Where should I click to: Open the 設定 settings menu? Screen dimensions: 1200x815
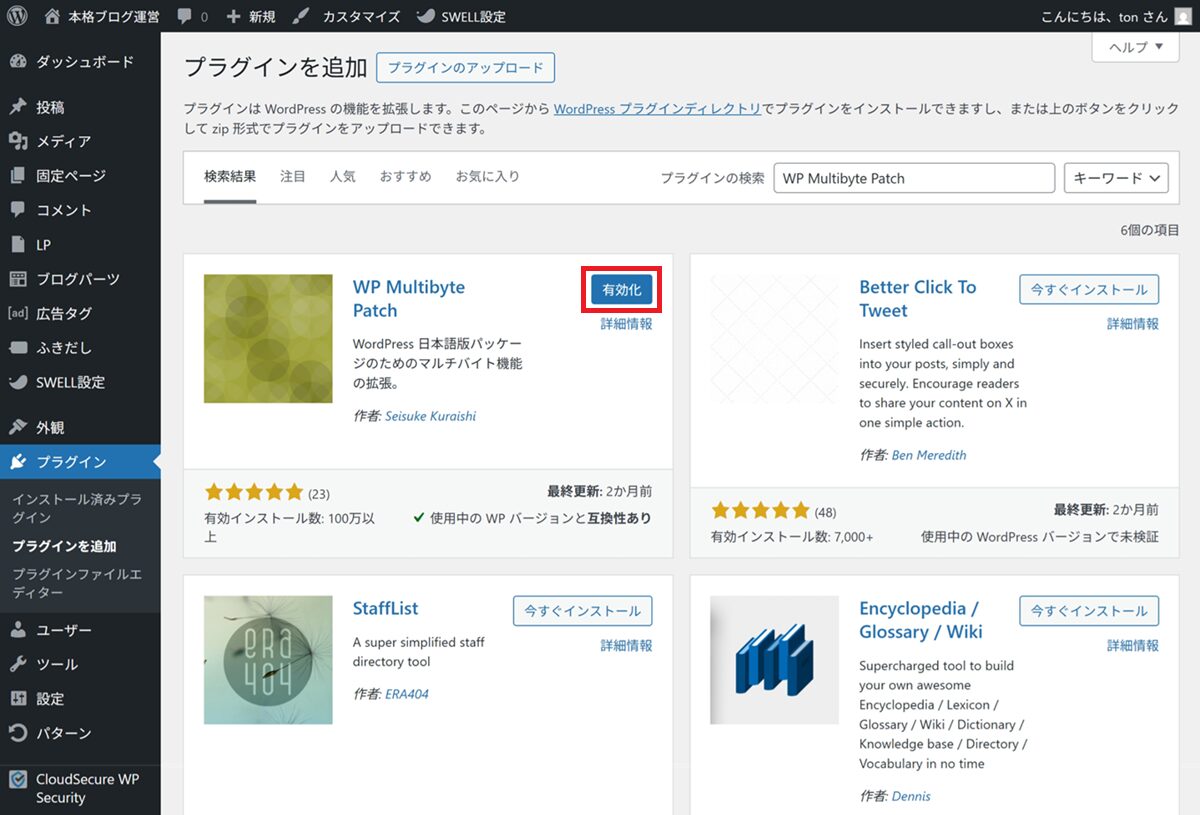(50, 699)
